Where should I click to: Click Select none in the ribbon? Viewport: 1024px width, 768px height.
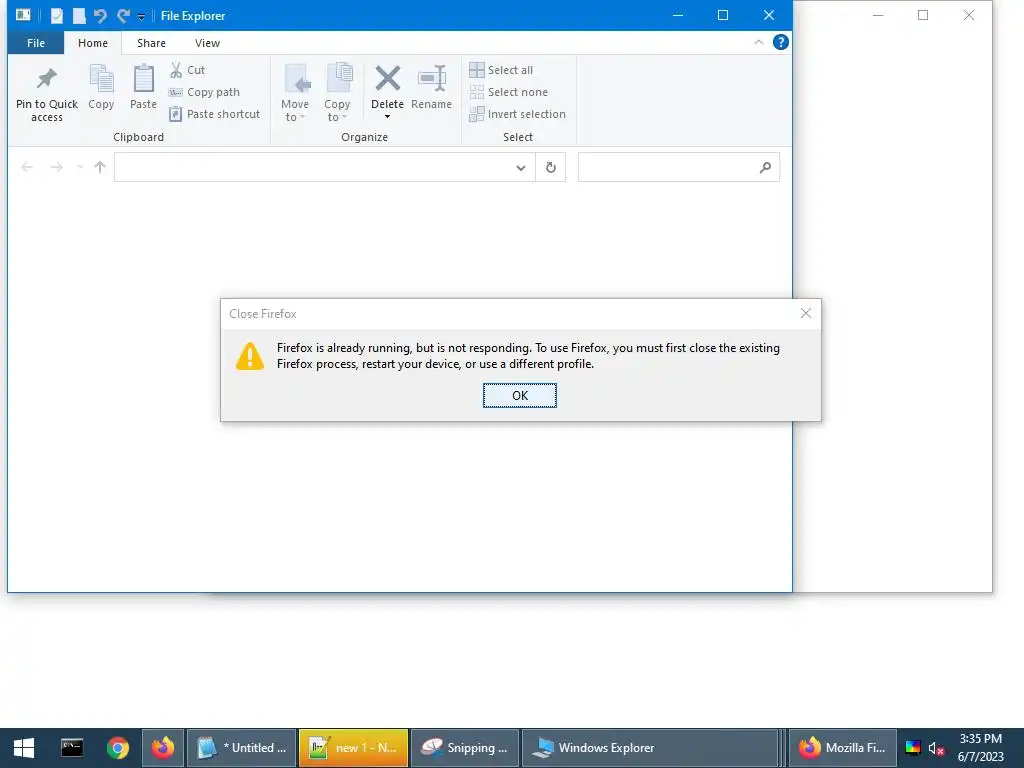[509, 92]
